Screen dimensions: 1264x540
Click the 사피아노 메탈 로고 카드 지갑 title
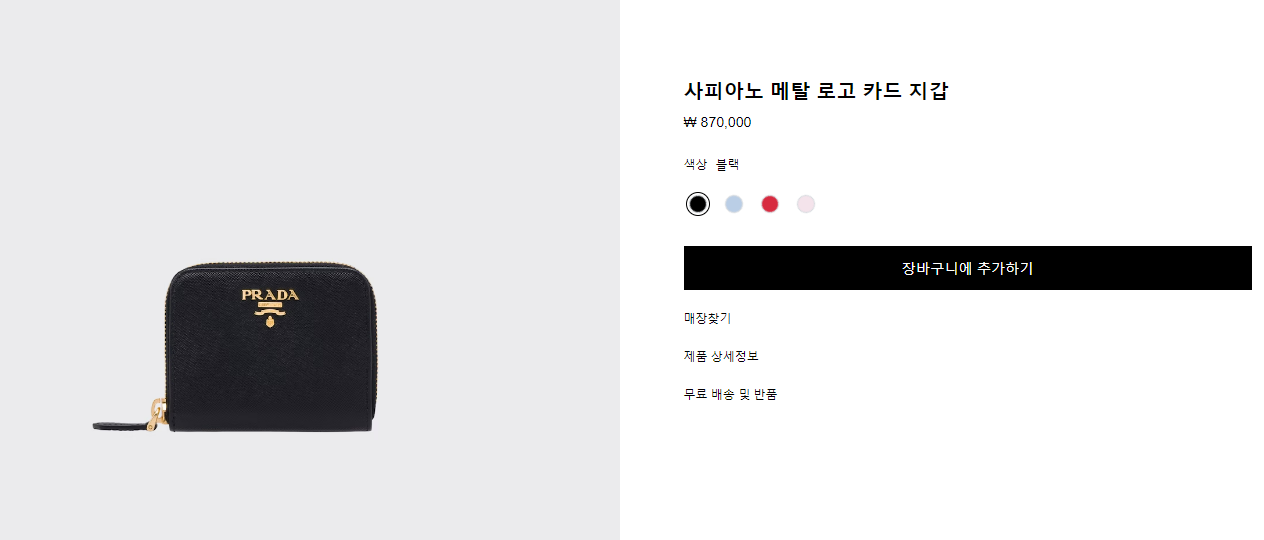(816, 91)
